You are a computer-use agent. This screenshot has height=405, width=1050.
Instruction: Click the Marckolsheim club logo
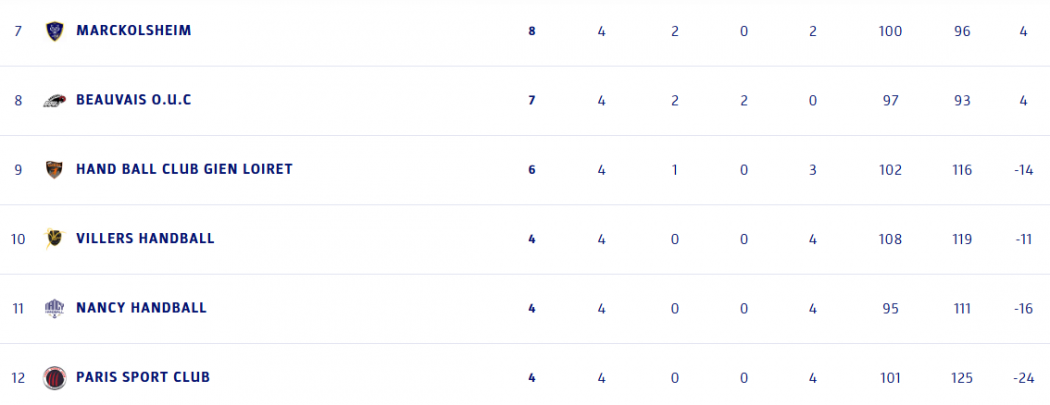pos(54,31)
